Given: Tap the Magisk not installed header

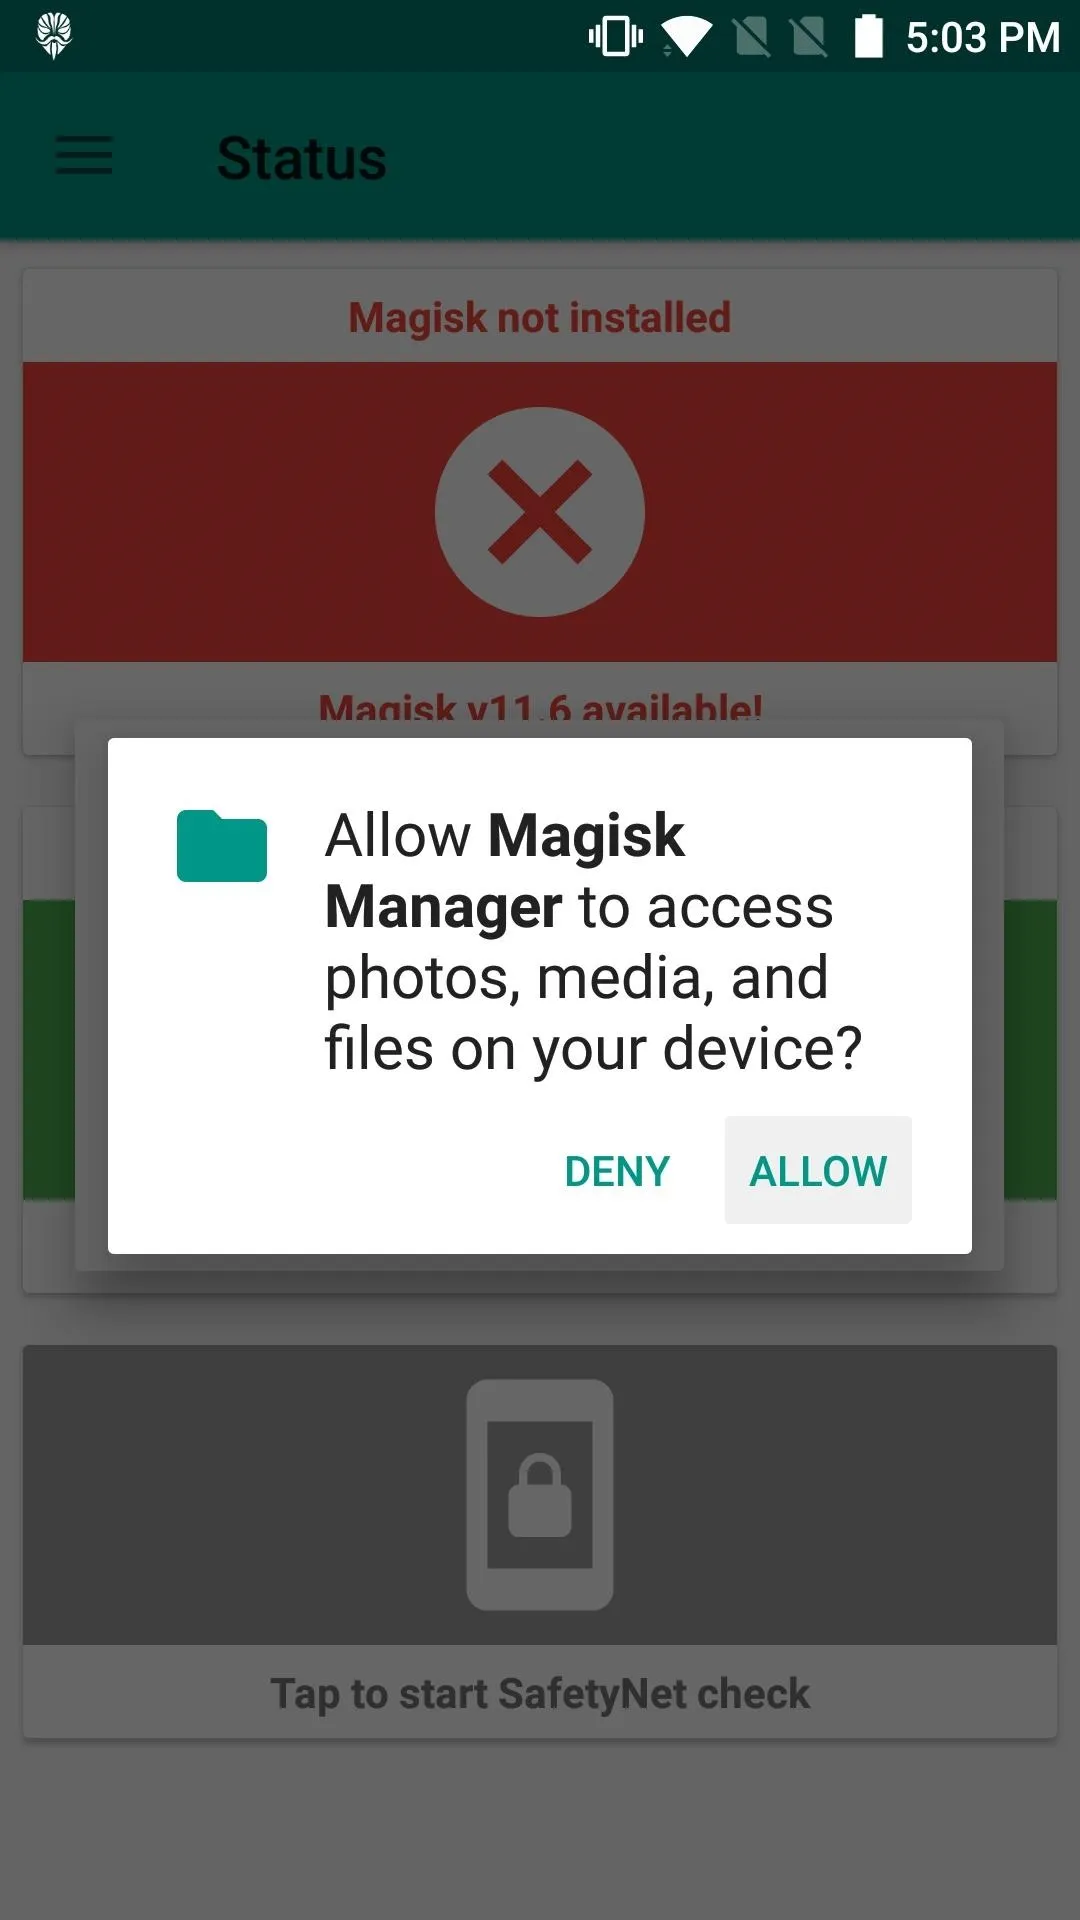Looking at the screenshot, I should click(x=540, y=317).
